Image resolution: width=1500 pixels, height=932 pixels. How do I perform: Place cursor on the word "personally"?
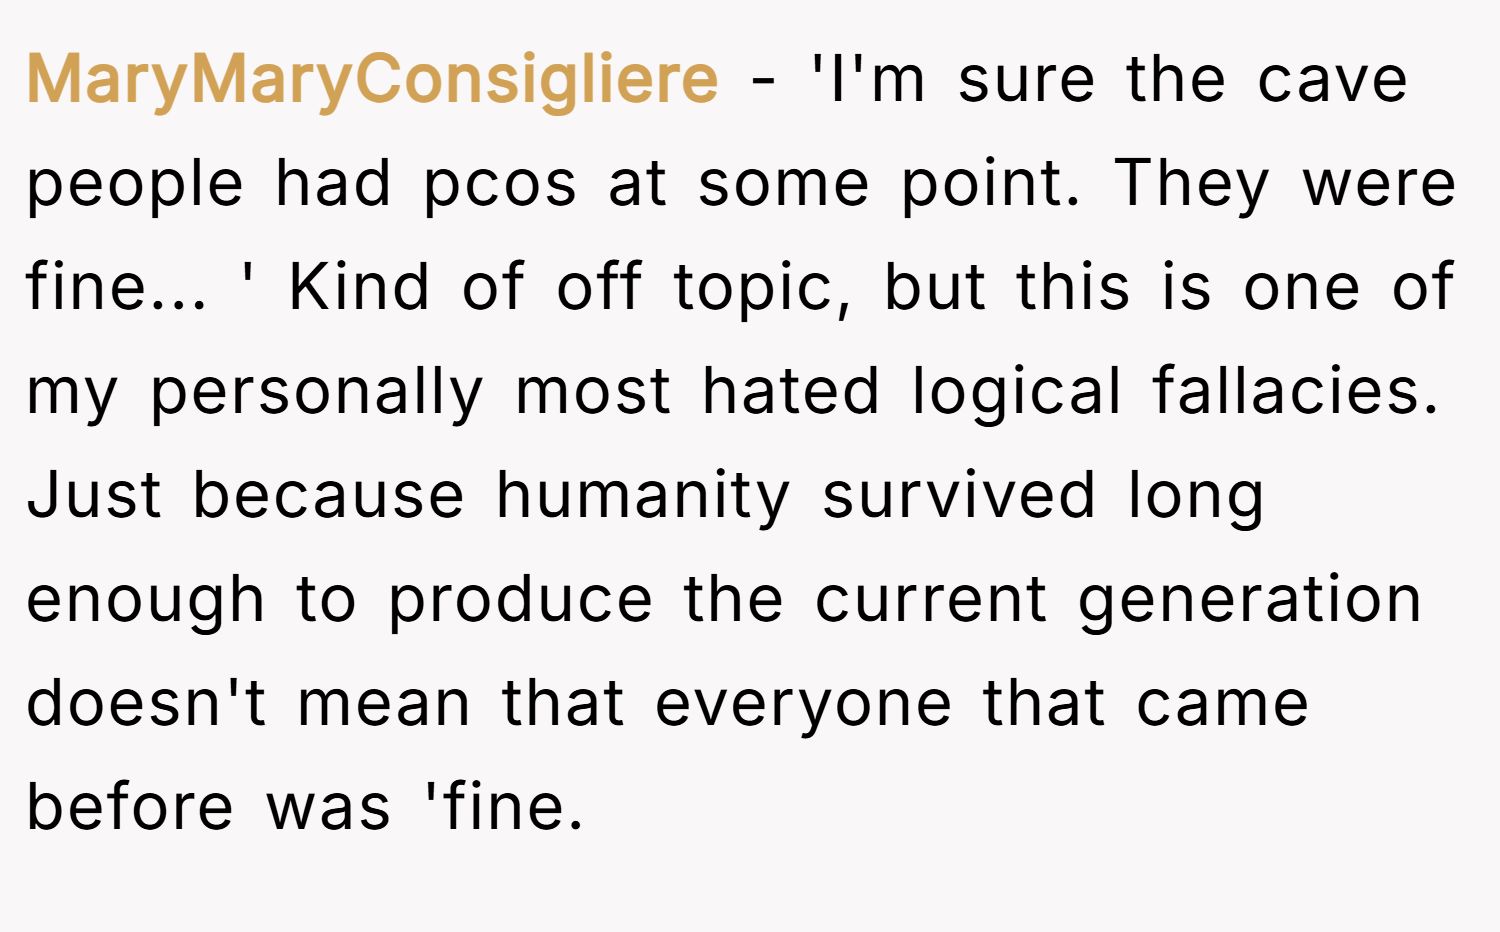(x=316, y=391)
